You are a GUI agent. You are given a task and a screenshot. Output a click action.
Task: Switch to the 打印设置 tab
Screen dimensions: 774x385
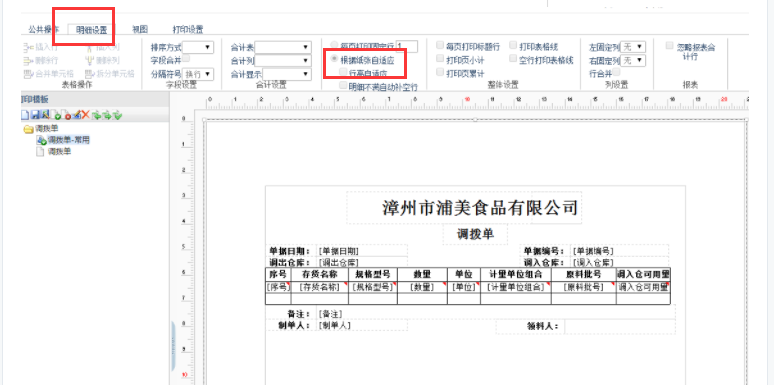[x=188, y=30]
